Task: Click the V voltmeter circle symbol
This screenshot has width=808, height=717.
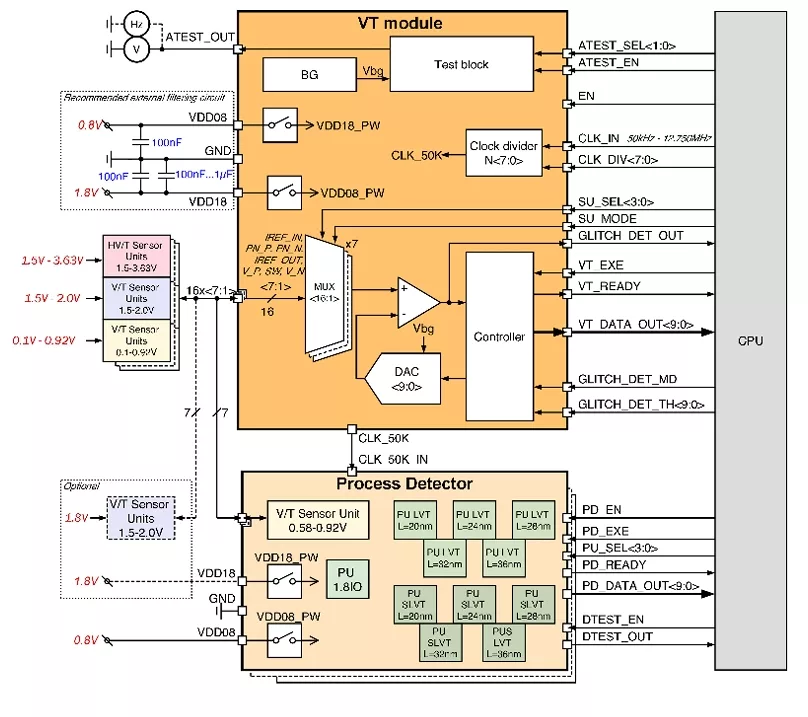Action: coord(137,46)
